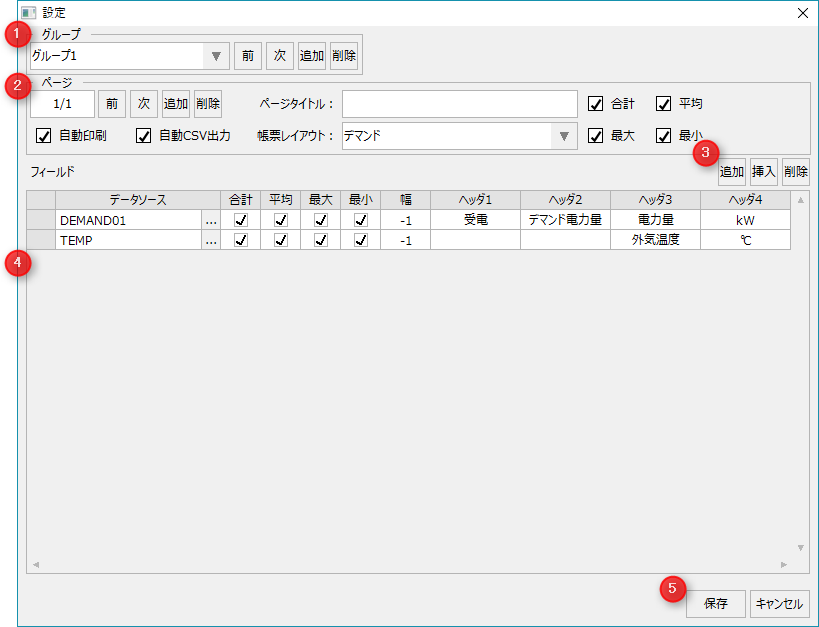
Task: Click the ヘッダ1 column header
Action: (x=475, y=200)
